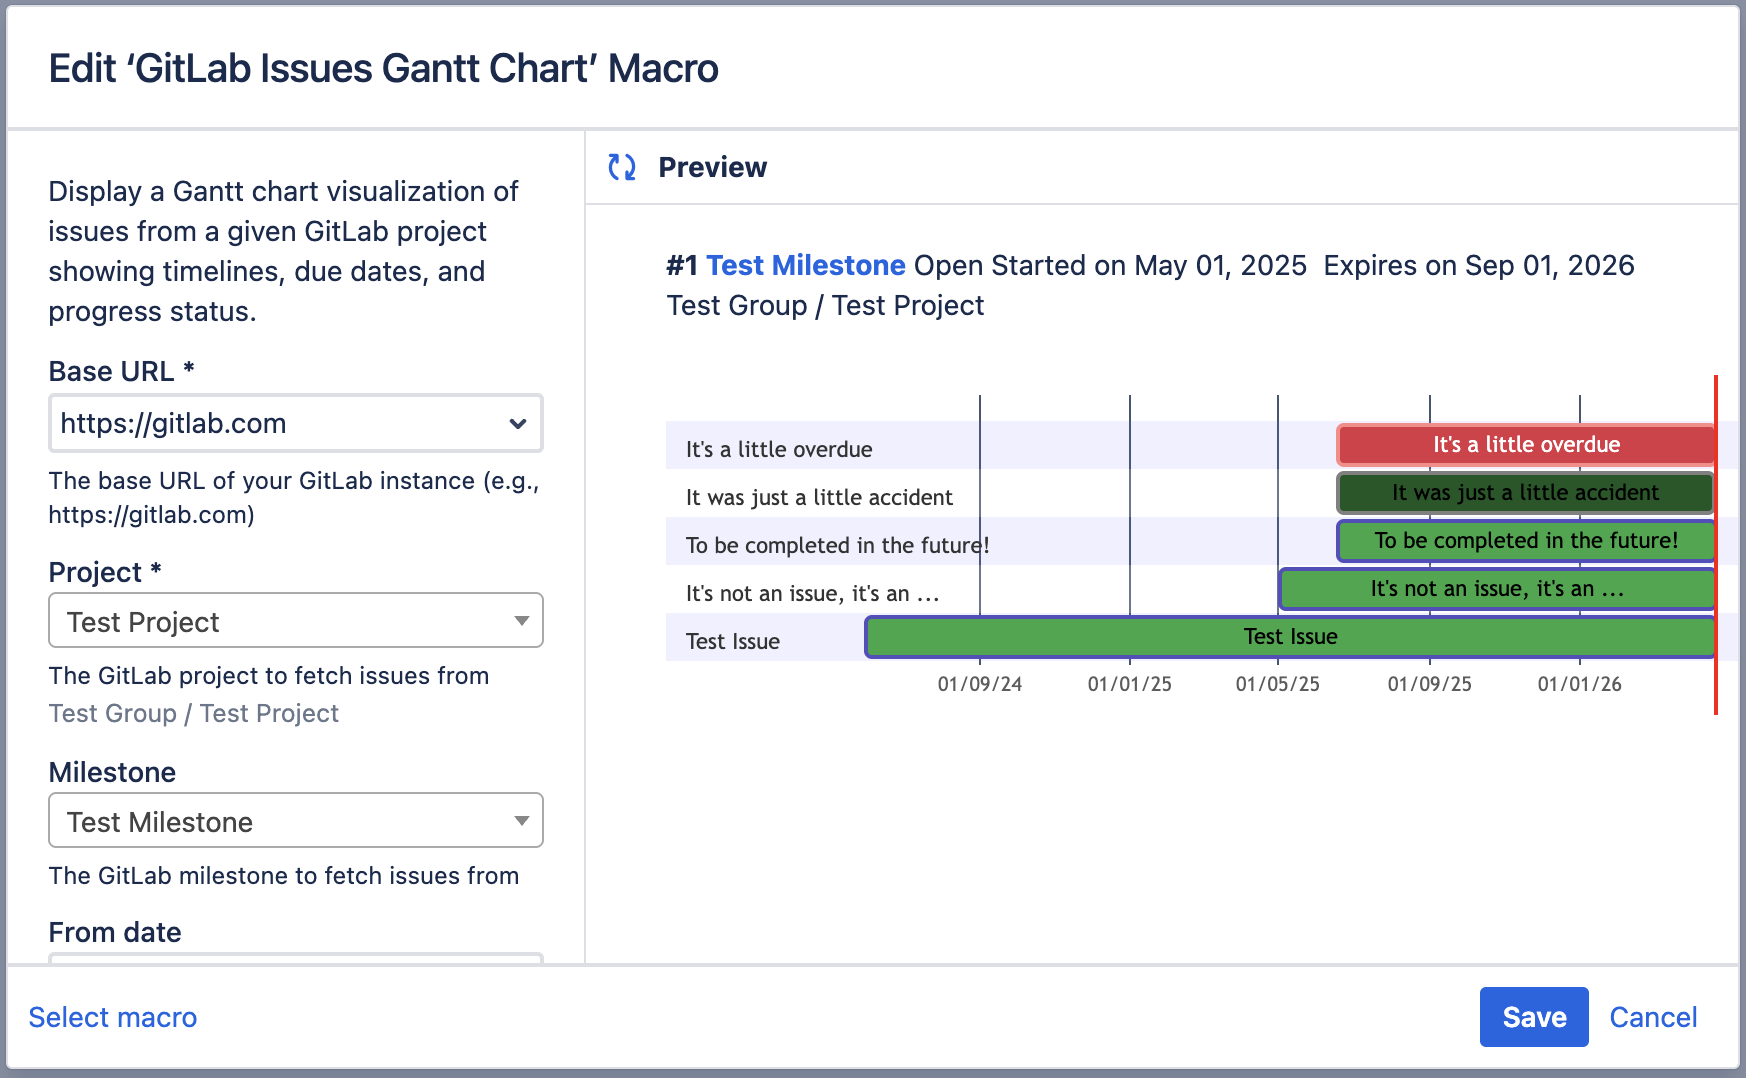This screenshot has width=1746, height=1078.
Task: Click the refresh preview icon
Action: click(x=622, y=167)
